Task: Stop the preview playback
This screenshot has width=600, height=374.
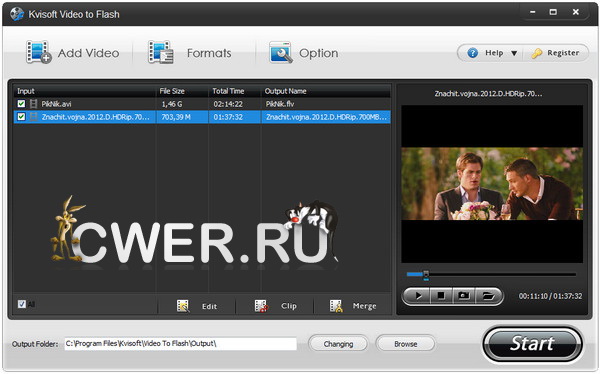Action: pos(441,296)
